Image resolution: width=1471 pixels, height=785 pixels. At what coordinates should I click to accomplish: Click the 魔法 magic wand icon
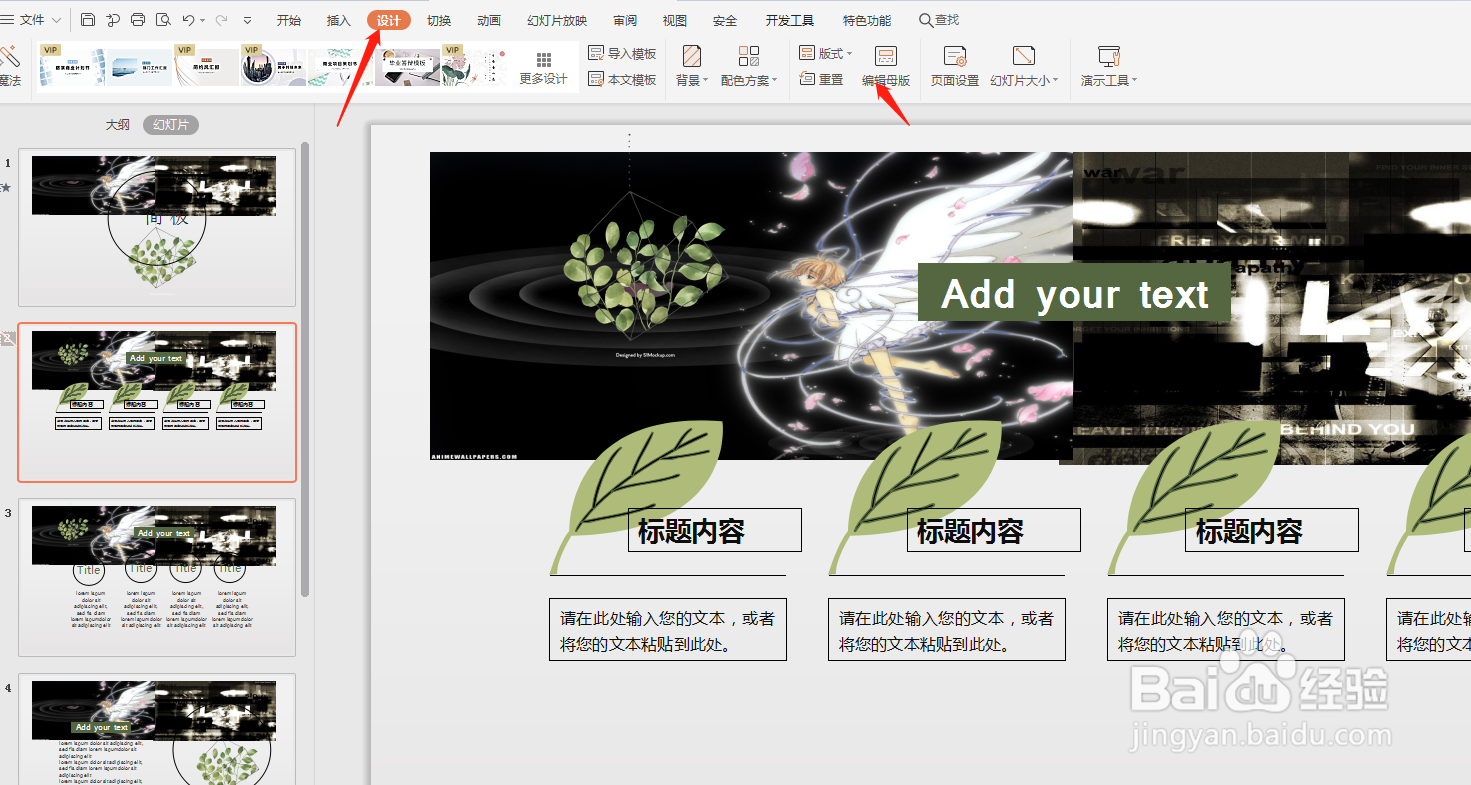click(10, 58)
